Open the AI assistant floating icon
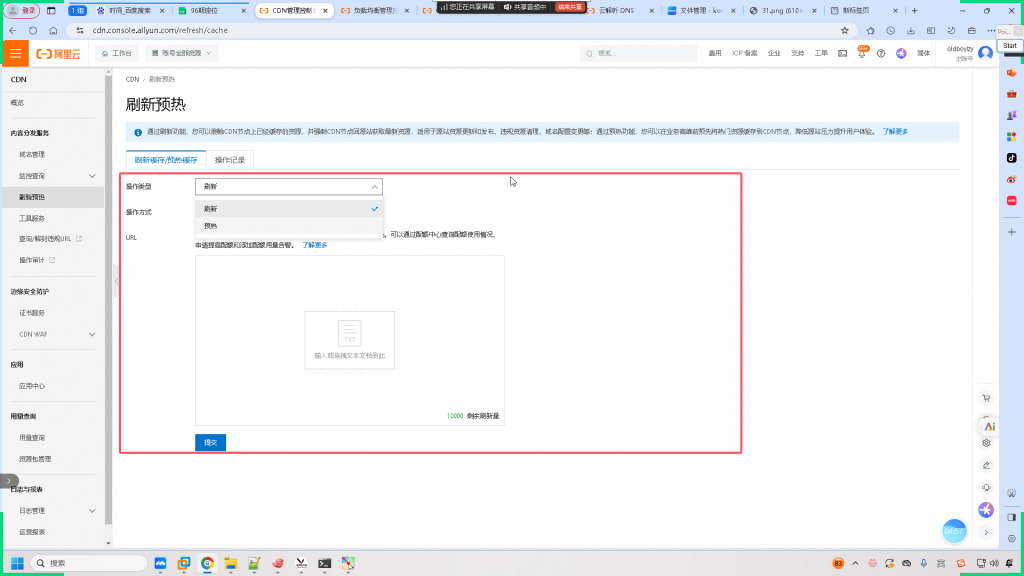Screen dimensions: 1024x576 coord(988,425)
